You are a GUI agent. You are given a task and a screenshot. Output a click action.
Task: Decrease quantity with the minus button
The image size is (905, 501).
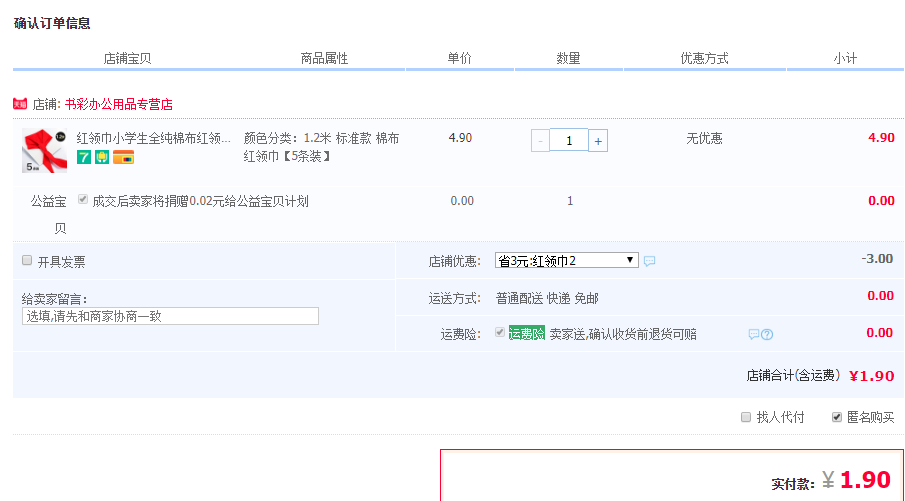pyautogui.click(x=540, y=141)
